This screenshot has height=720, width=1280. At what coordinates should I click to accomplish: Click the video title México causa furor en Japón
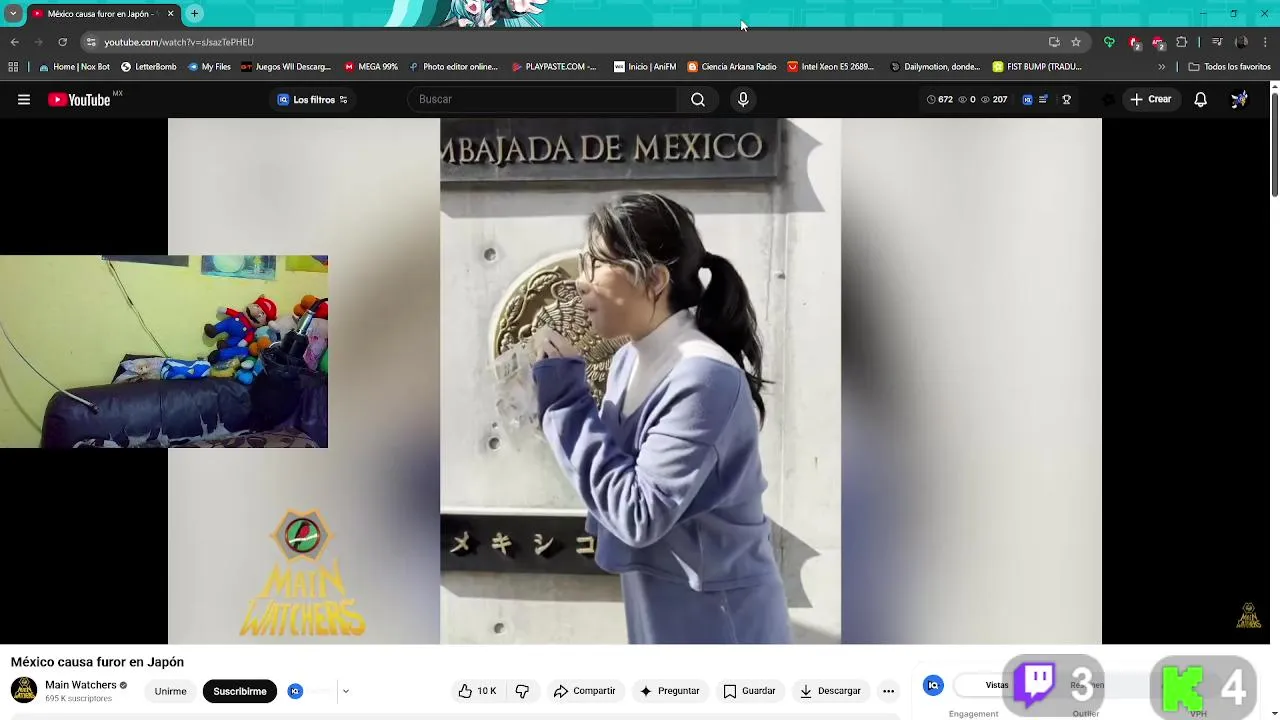coord(97,662)
